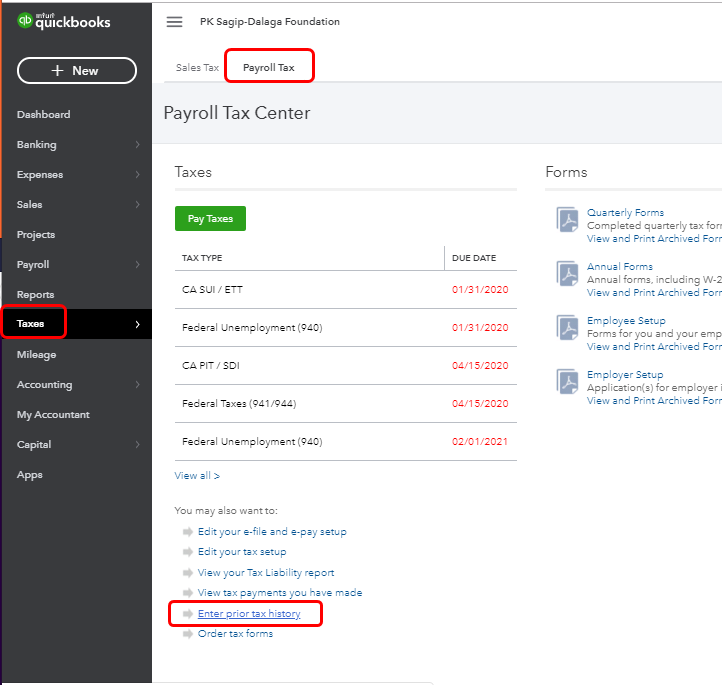The height and width of the screenshot is (685, 722).
Task: Open archived forms link under Annual Forms
Action: pos(654,292)
